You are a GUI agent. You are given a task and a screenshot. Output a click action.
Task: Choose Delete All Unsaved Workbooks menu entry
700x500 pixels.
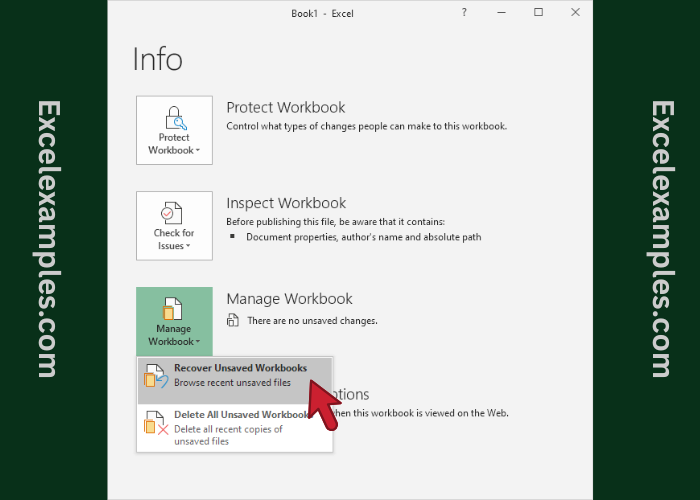[238, 422]
